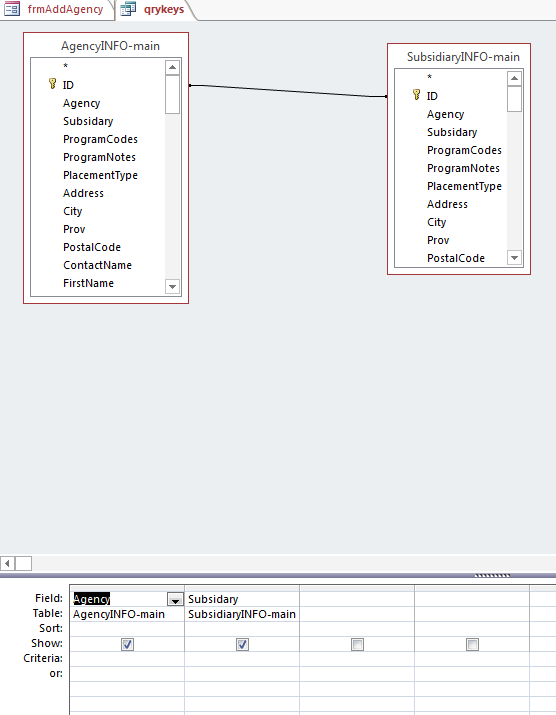Image resolution: width=556 pixels, height=715 pixels.
Task: Check Show box in third grid column
Action: click(x=357, y=644)
